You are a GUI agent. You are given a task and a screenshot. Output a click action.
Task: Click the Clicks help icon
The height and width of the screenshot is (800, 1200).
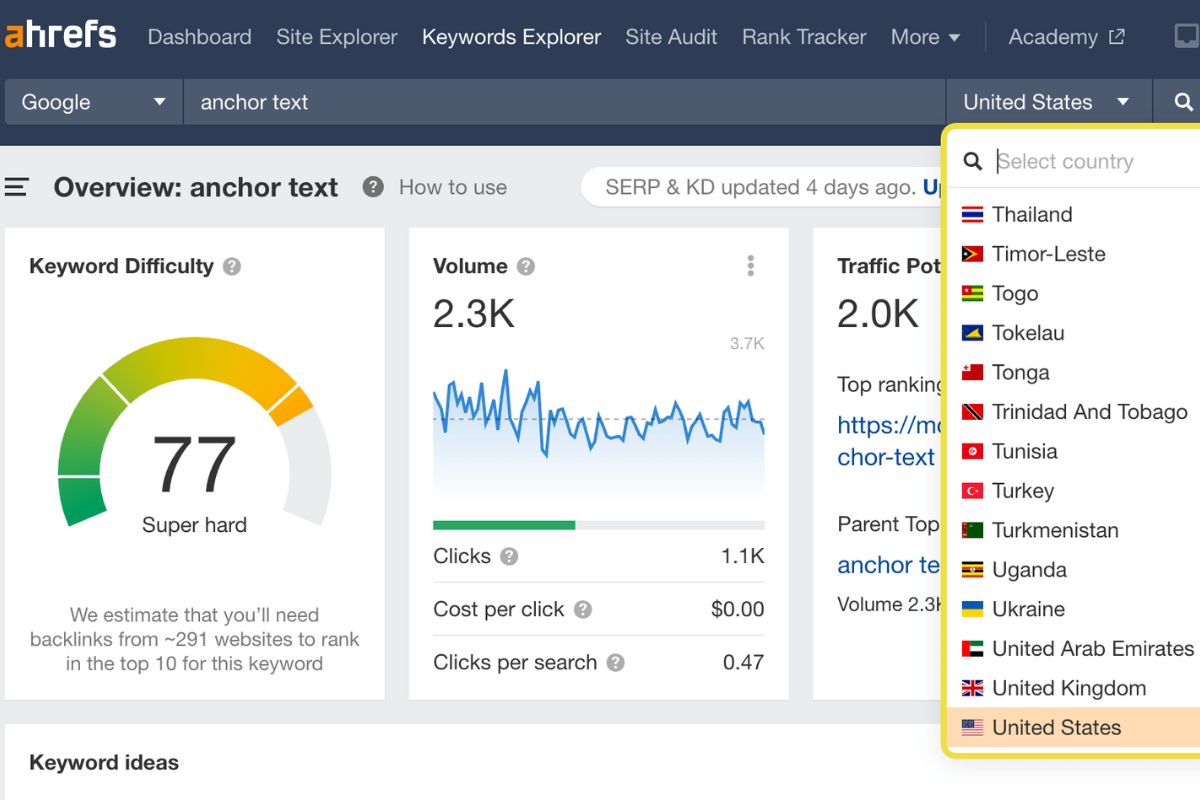tap(509, 556)
